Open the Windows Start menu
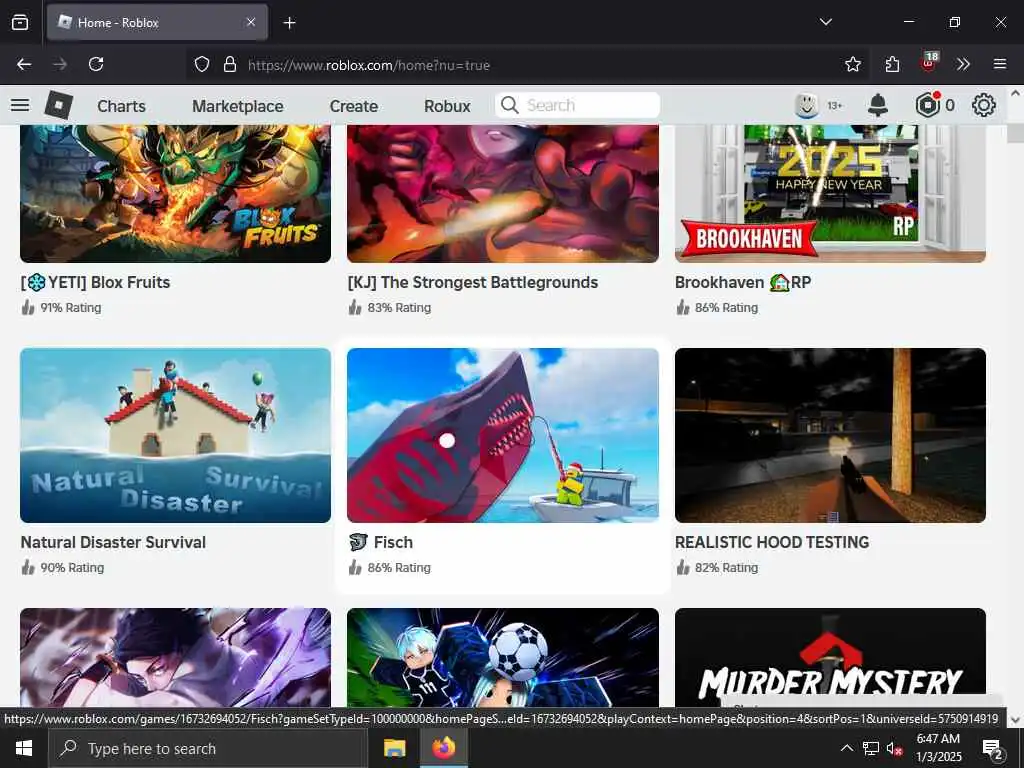 click(x=24, y=748)
